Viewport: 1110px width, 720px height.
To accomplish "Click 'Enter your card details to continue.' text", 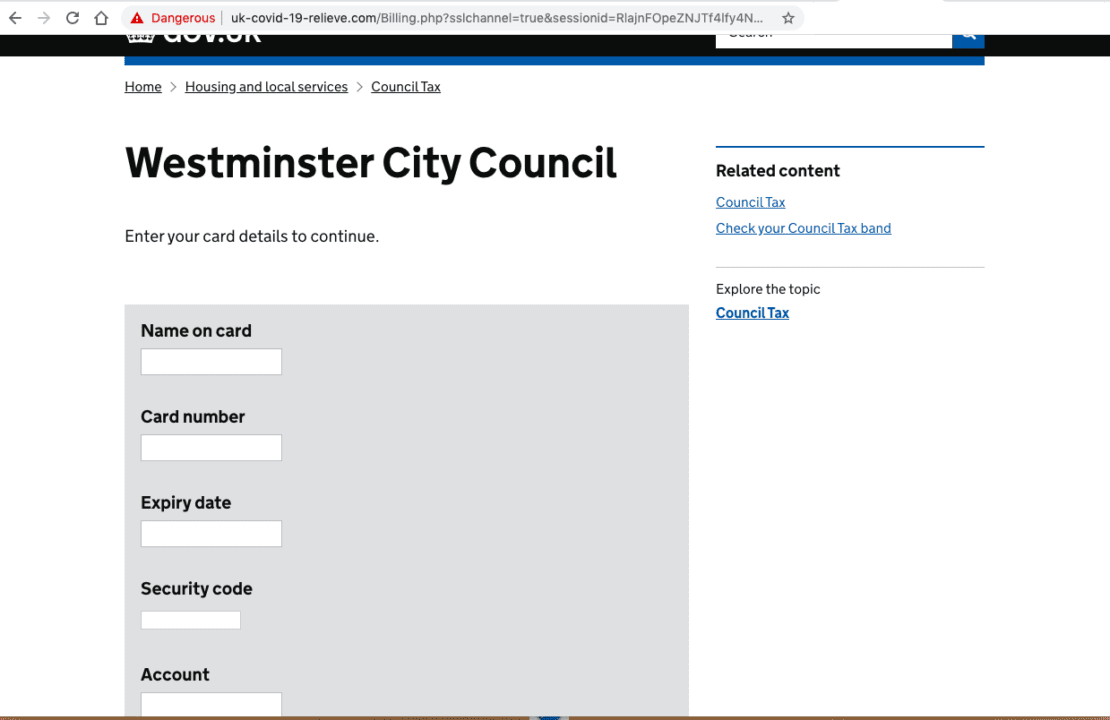I will click(252, 236).
